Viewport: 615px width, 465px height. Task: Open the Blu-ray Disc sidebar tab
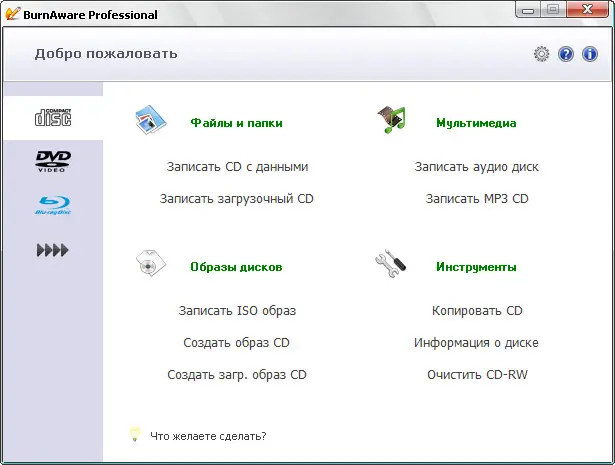[x=53, y=205]
